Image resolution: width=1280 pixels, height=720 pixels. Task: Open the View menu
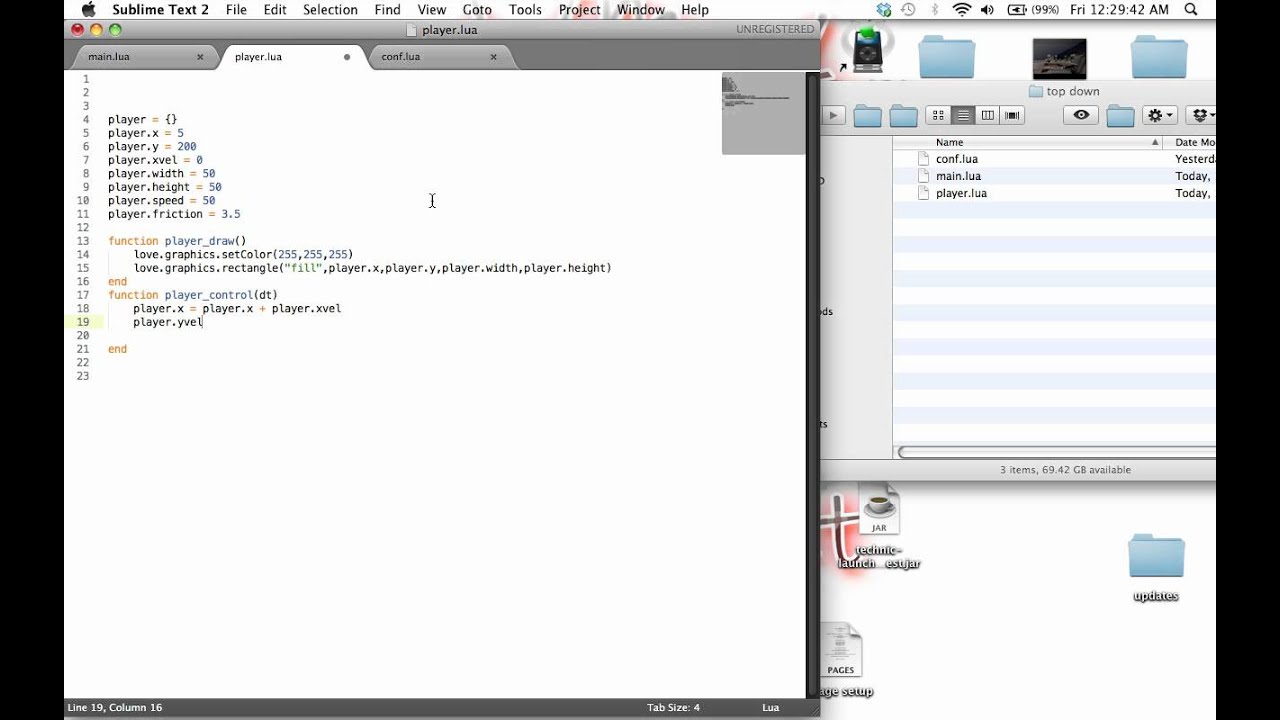pyautogui.click(x=432, y=10)
